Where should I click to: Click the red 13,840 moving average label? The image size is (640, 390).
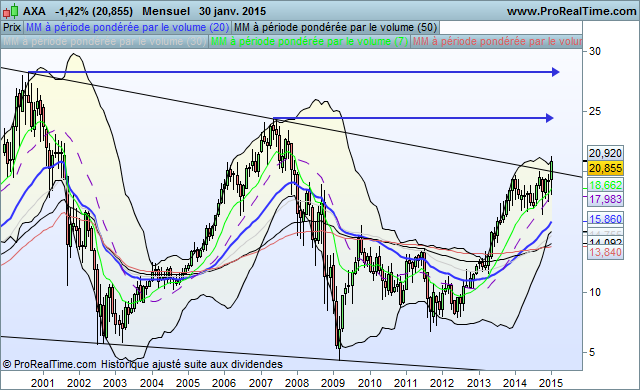click(605, 252)
